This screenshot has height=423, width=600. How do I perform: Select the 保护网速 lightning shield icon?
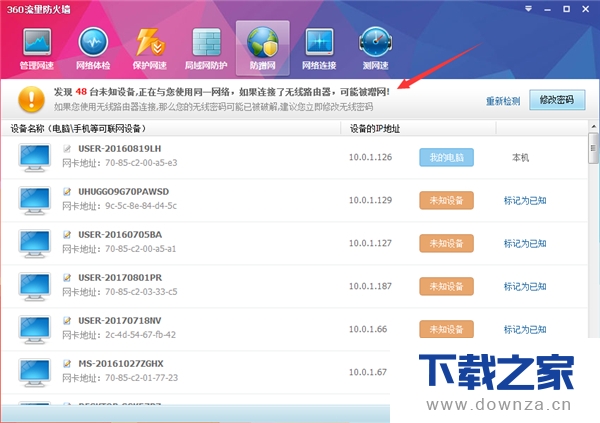click(x=150, y=49)
